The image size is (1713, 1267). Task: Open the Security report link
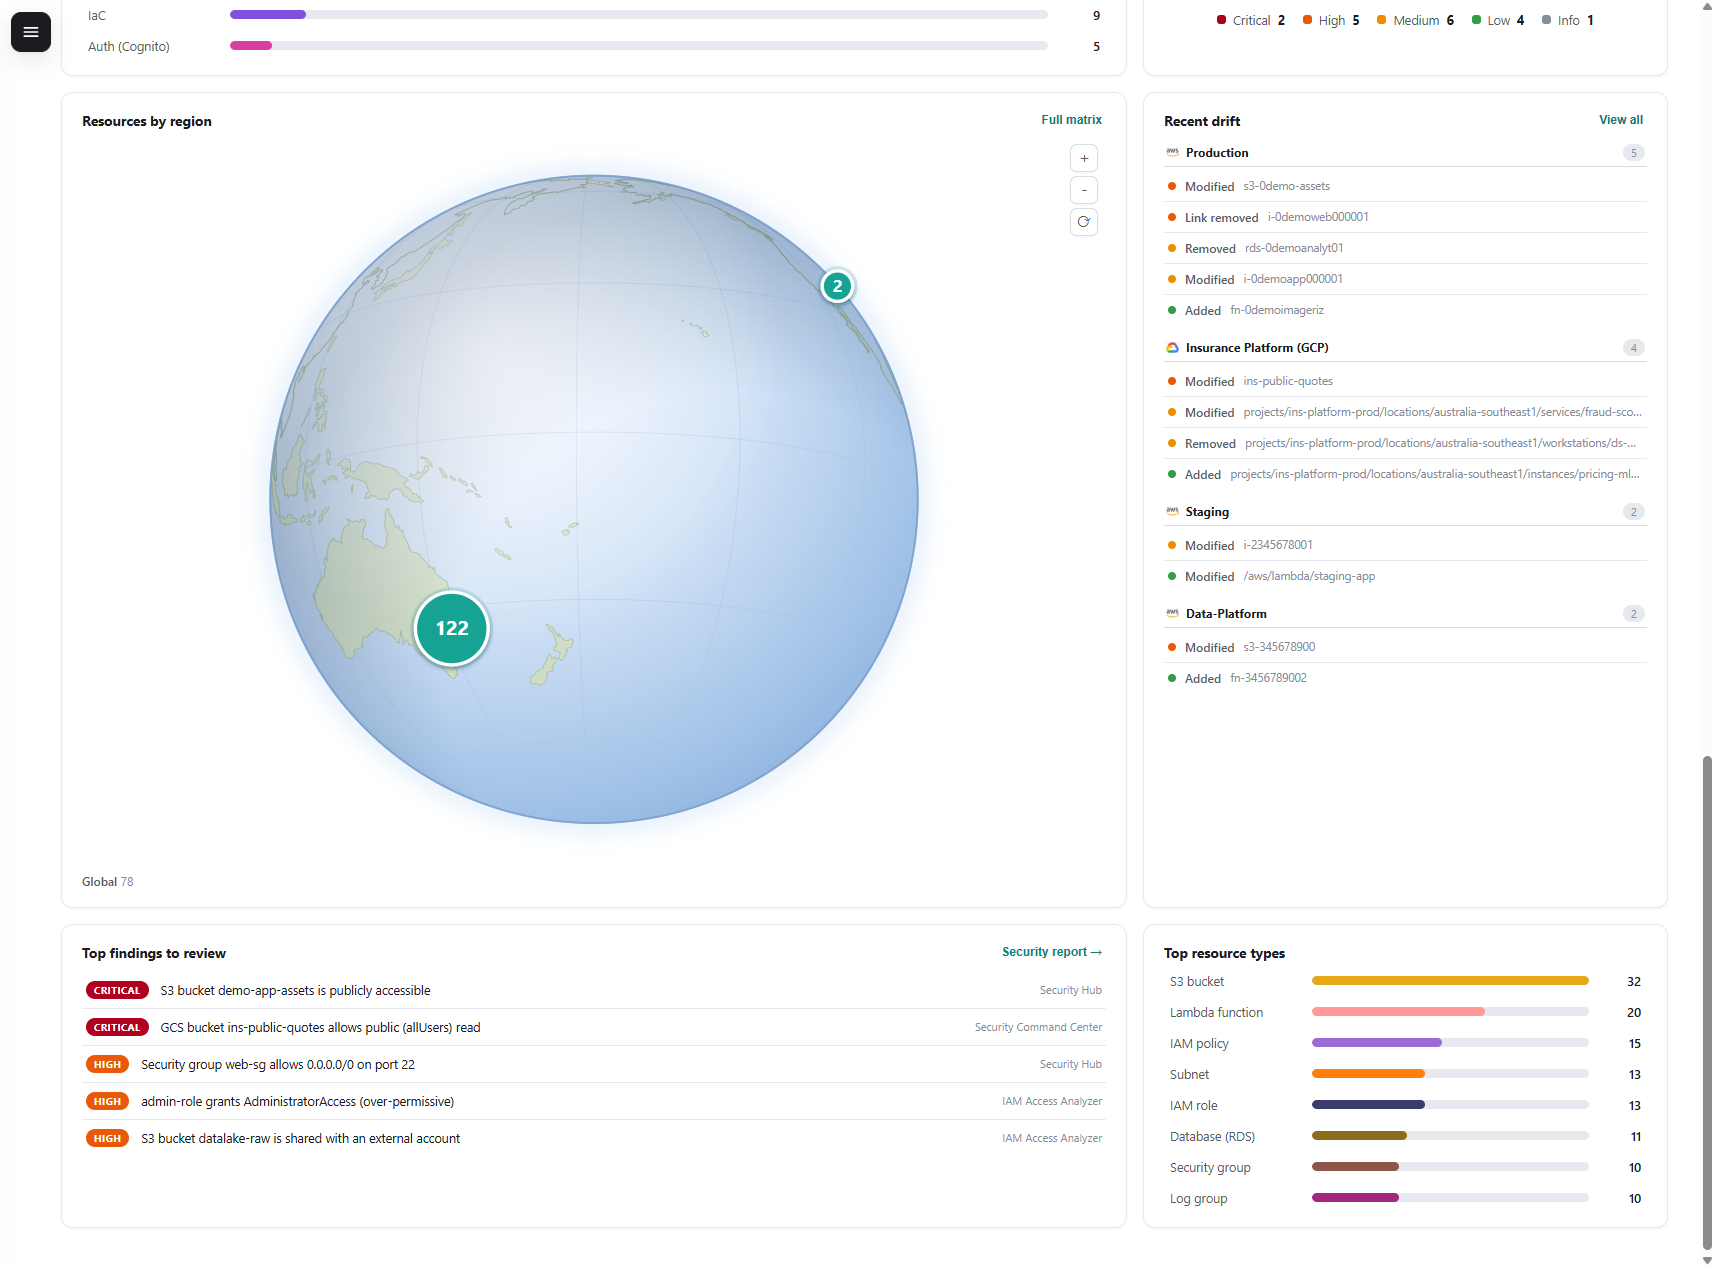click(x=1052, y=952)
